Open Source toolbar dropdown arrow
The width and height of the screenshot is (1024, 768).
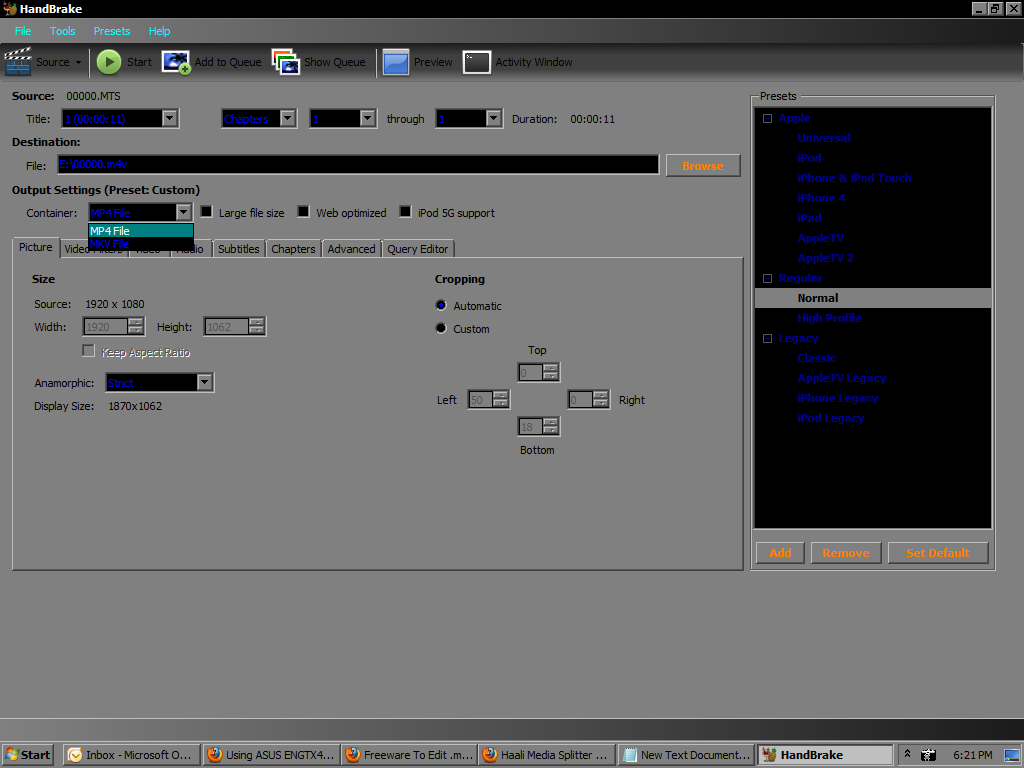pyautogui.click(x=78, y=63)
